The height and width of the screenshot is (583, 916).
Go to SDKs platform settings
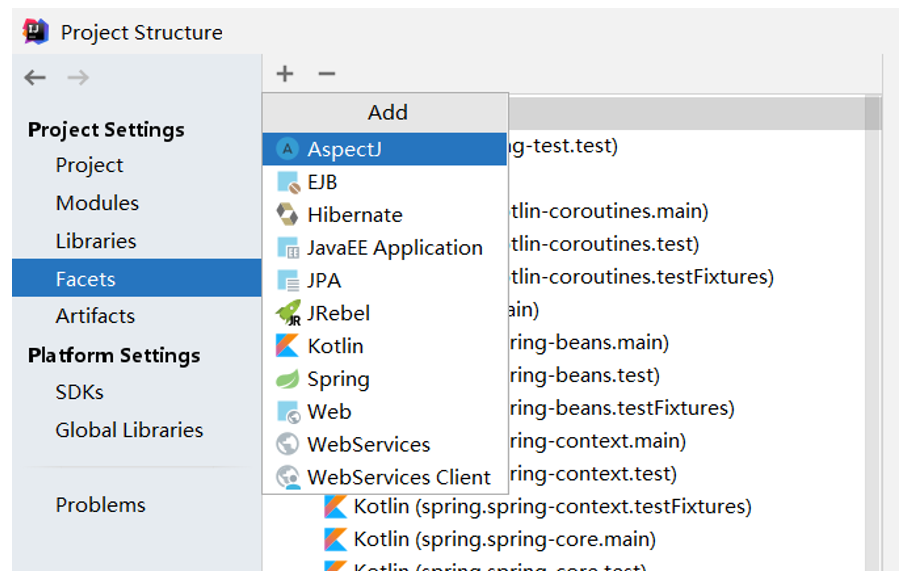tap(80, 392)
